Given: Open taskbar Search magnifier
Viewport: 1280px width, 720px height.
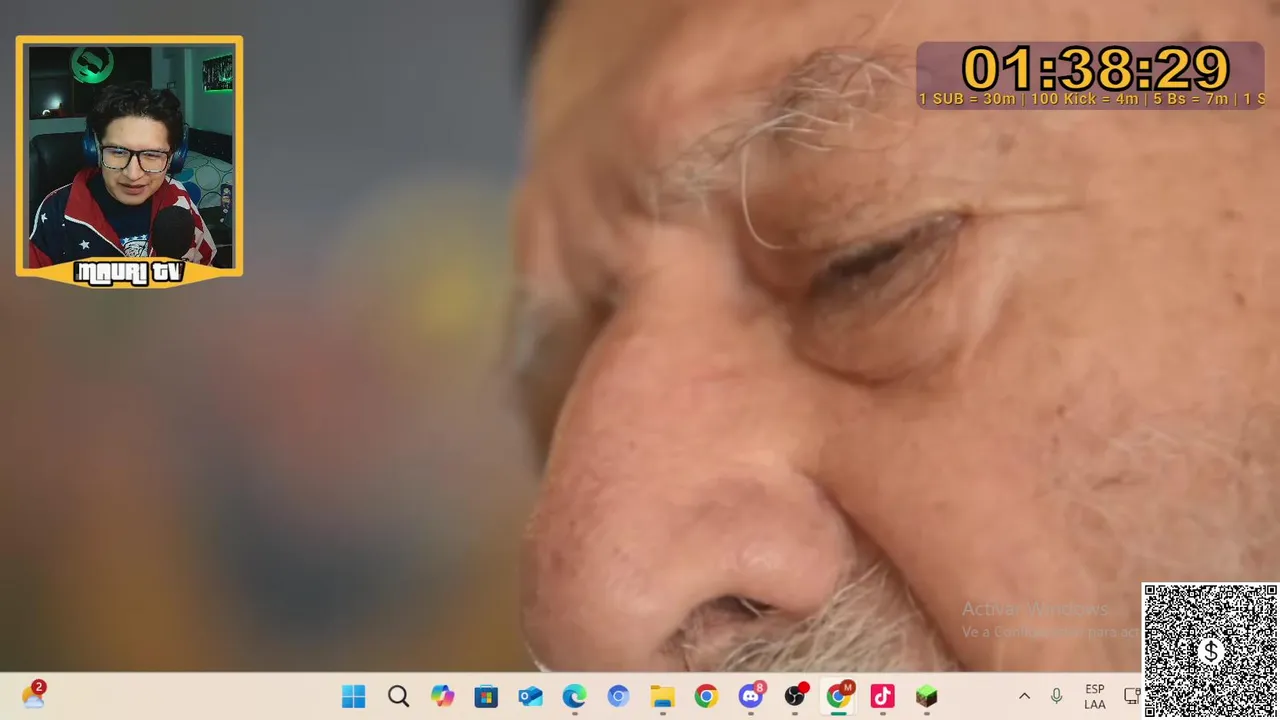Looking at the screenshot, I should [x=398, y=697].
